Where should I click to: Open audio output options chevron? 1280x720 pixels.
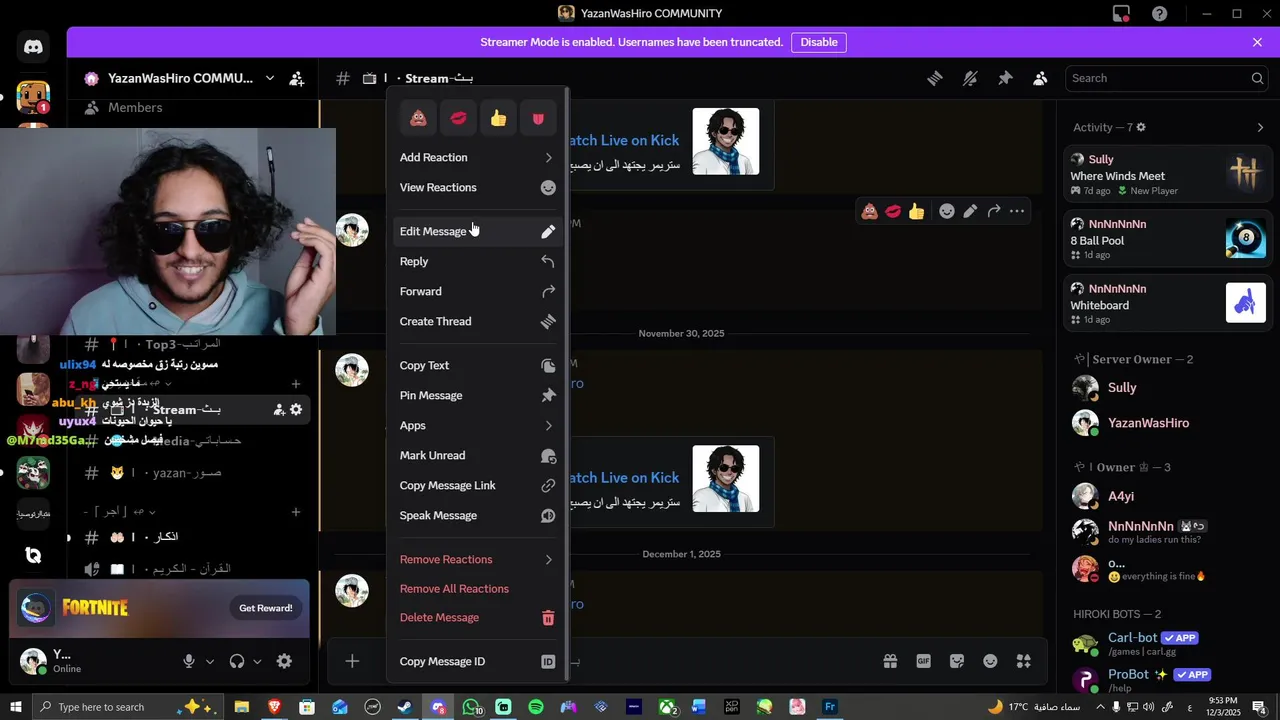(x=257, y=661)
